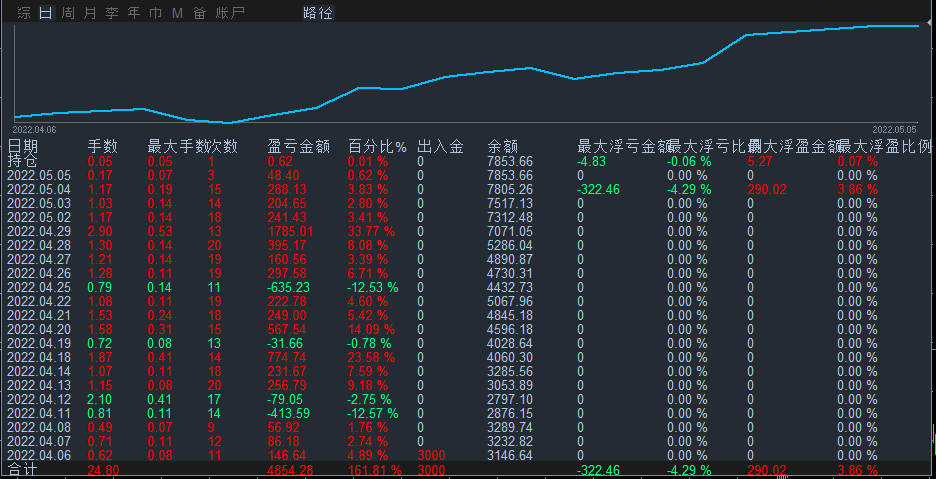Sort by the 日期 column header
The image size is (936, 479).
point(23,146)
